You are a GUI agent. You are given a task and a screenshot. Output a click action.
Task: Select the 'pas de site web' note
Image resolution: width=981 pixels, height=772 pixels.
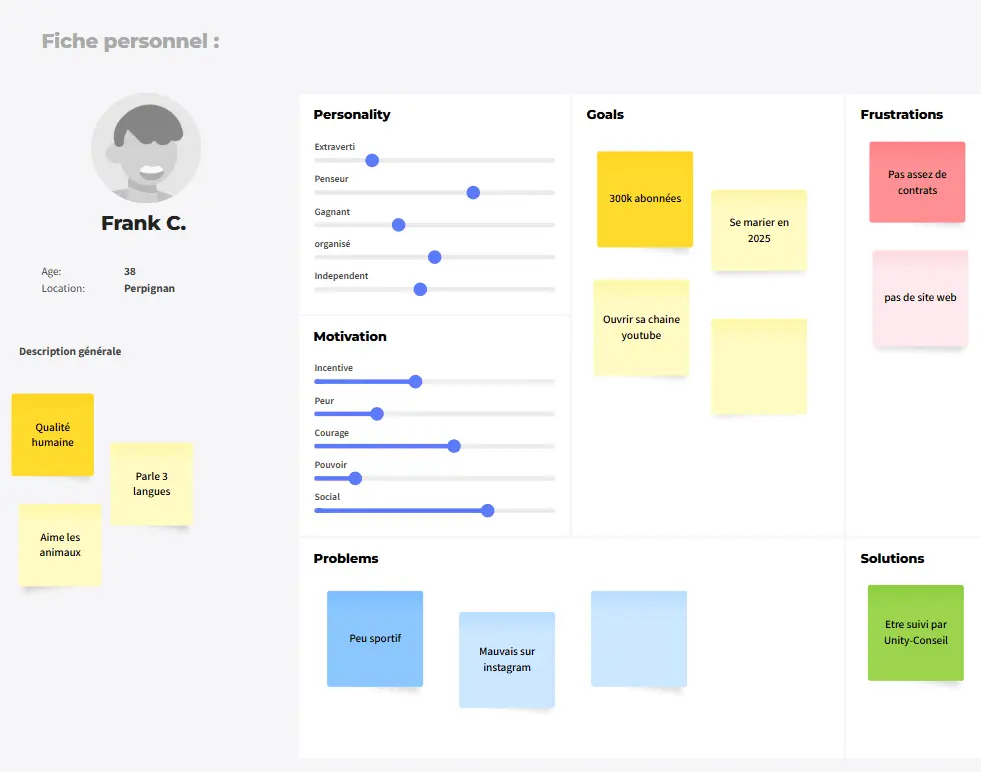[x=920, y=297]
